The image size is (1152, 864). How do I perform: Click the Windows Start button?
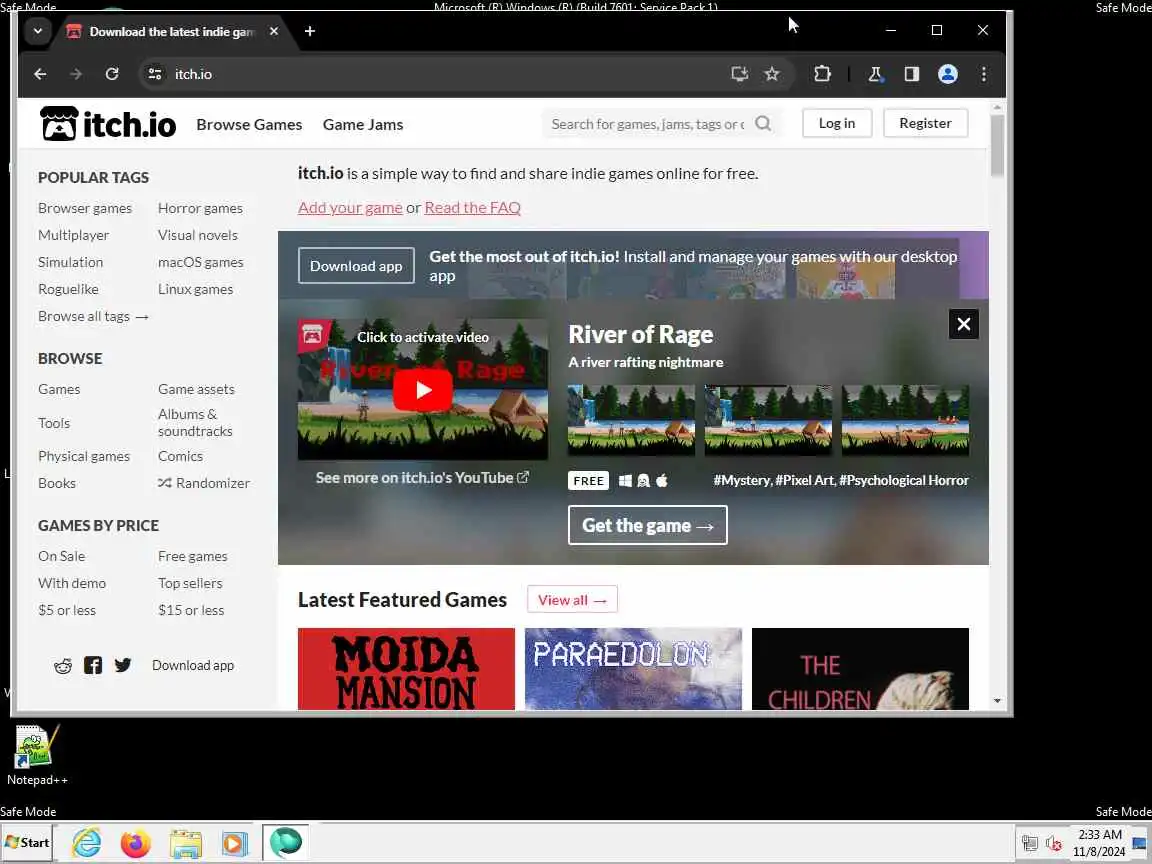(27, 843)
